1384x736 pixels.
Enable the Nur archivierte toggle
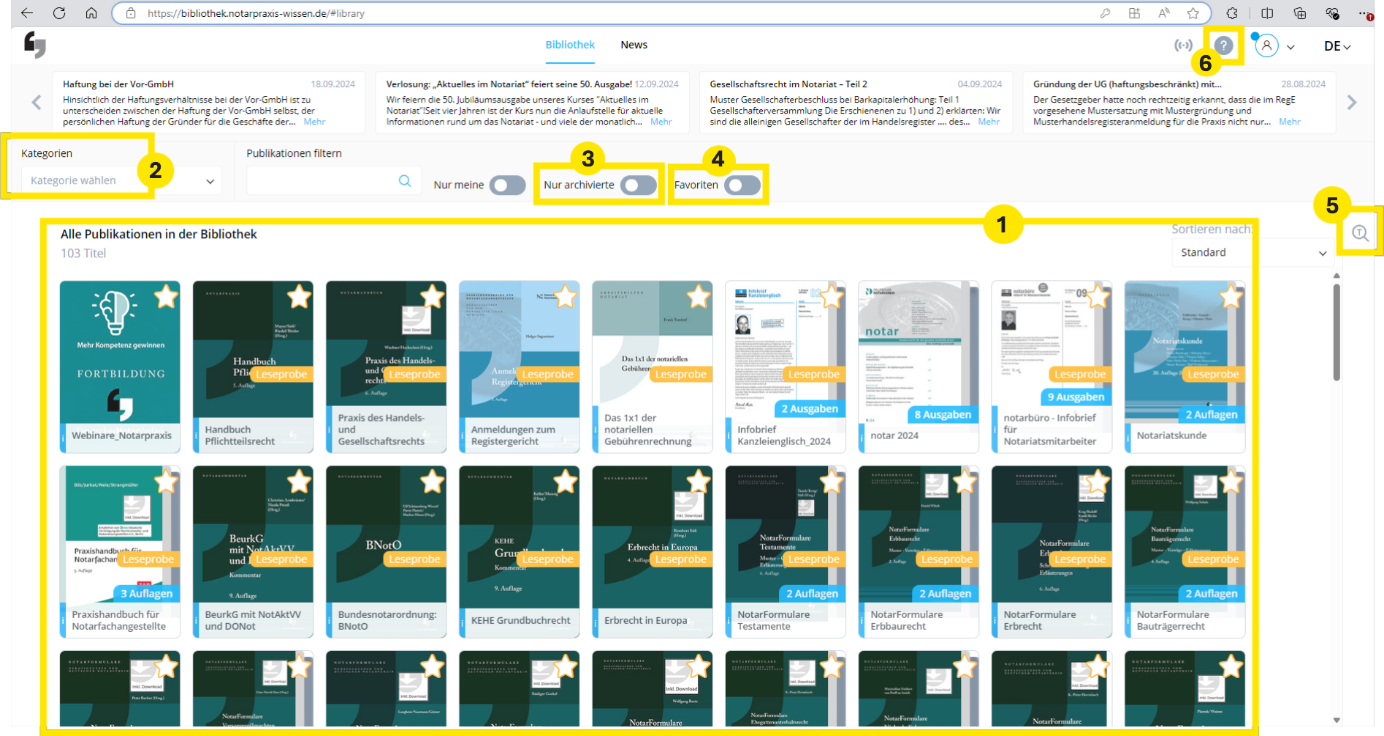pyautogui.click(x=638, y=185)
